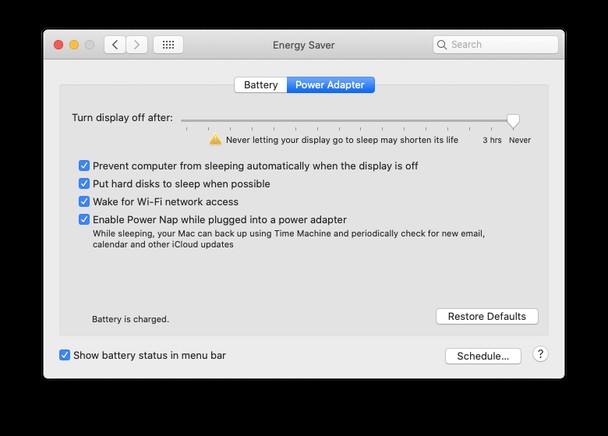Go back with the left chevron button
The image size is (608, 436).
115,45
